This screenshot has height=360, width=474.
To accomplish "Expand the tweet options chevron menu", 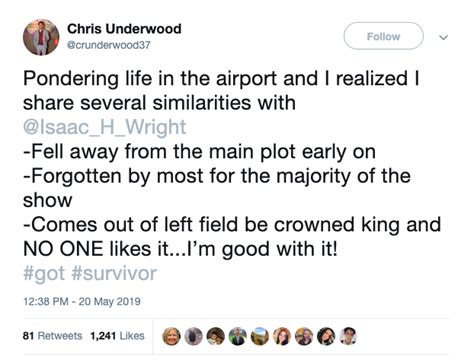I will (443, 37).
